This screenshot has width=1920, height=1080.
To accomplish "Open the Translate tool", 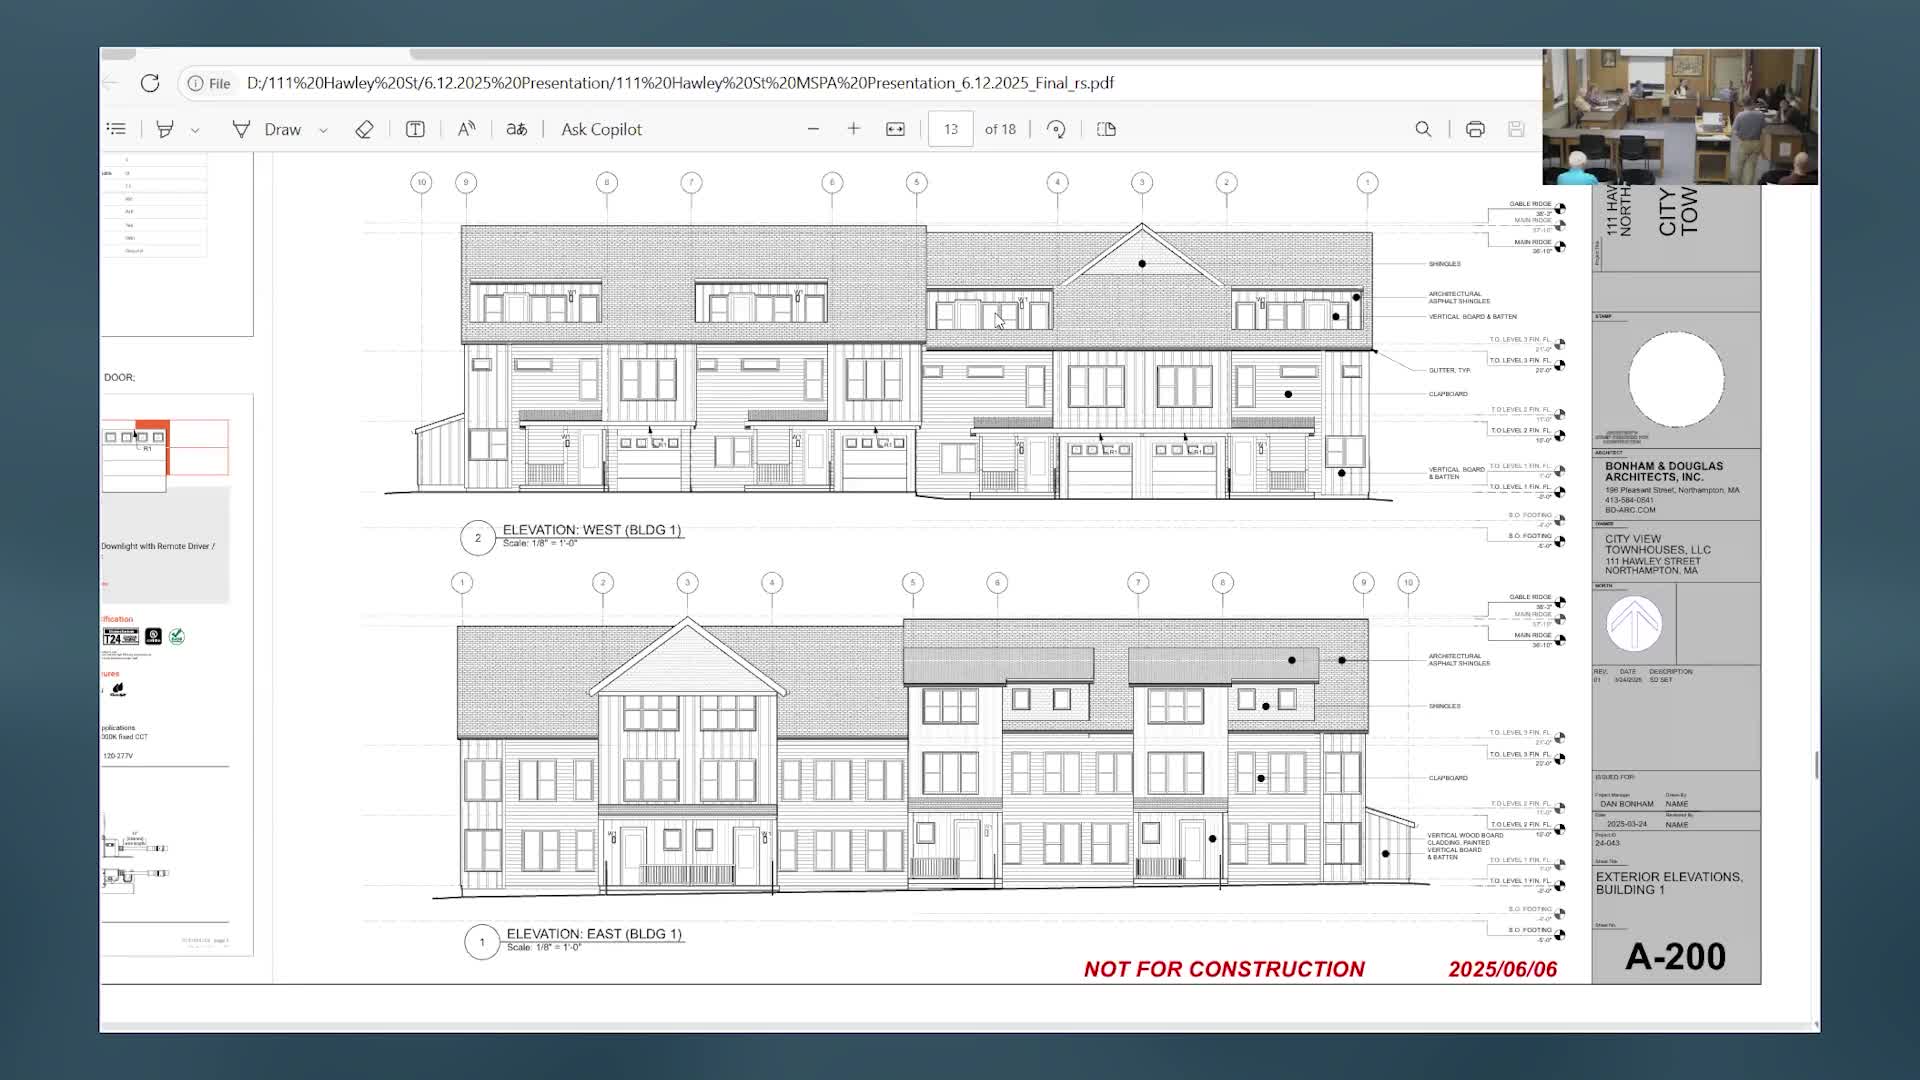I will pyautogui.click(x=516, y=129).
